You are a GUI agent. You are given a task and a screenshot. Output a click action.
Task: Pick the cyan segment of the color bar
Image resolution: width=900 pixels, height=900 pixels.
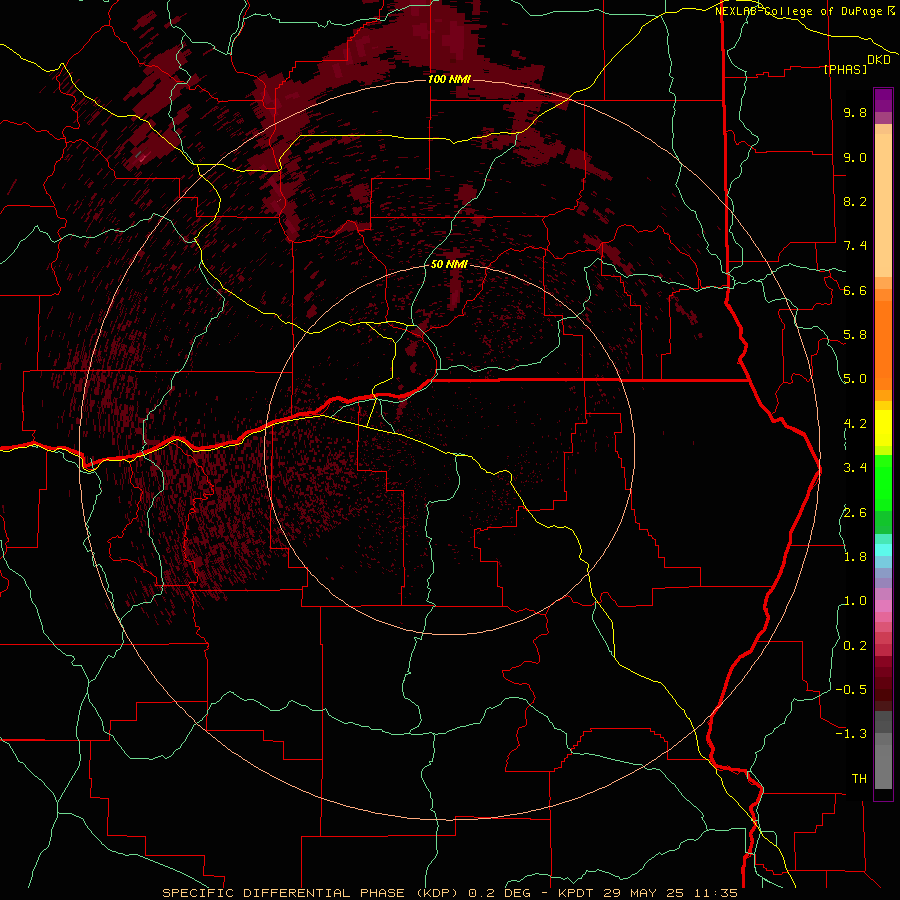[883, 550]
